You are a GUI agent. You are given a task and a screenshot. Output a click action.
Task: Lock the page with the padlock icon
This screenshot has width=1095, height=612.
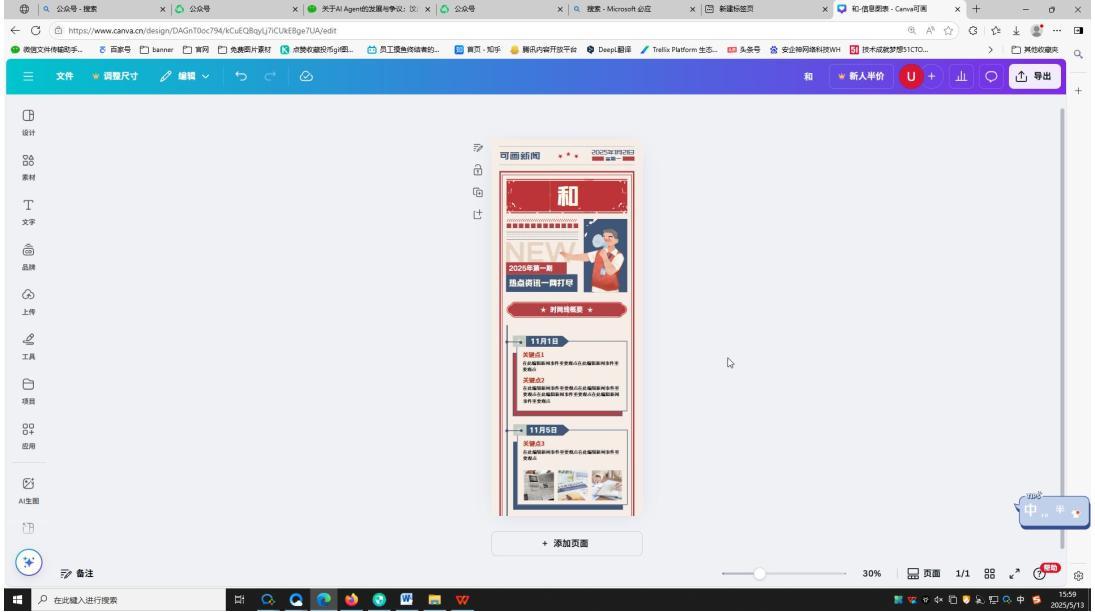[478, 170]
